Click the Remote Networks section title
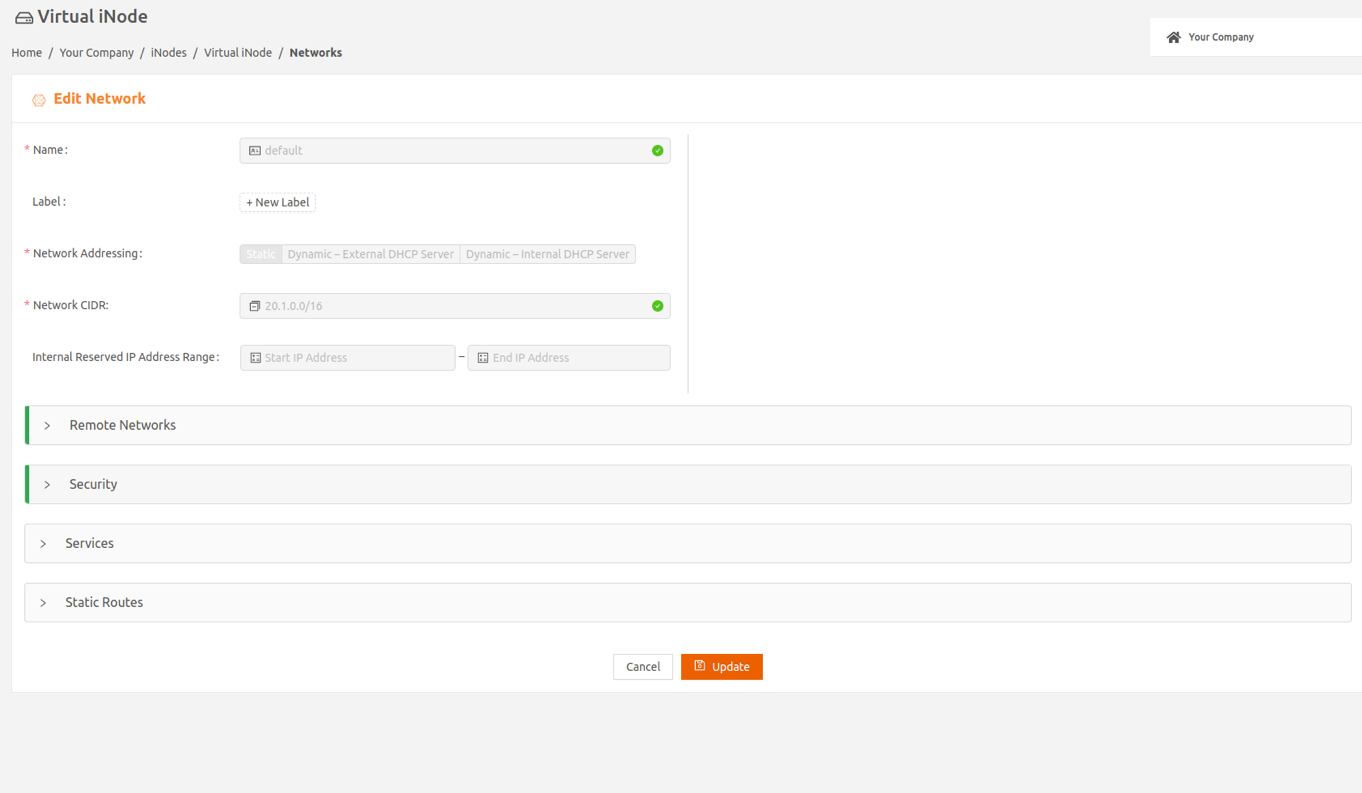 [x=123, y=425]
